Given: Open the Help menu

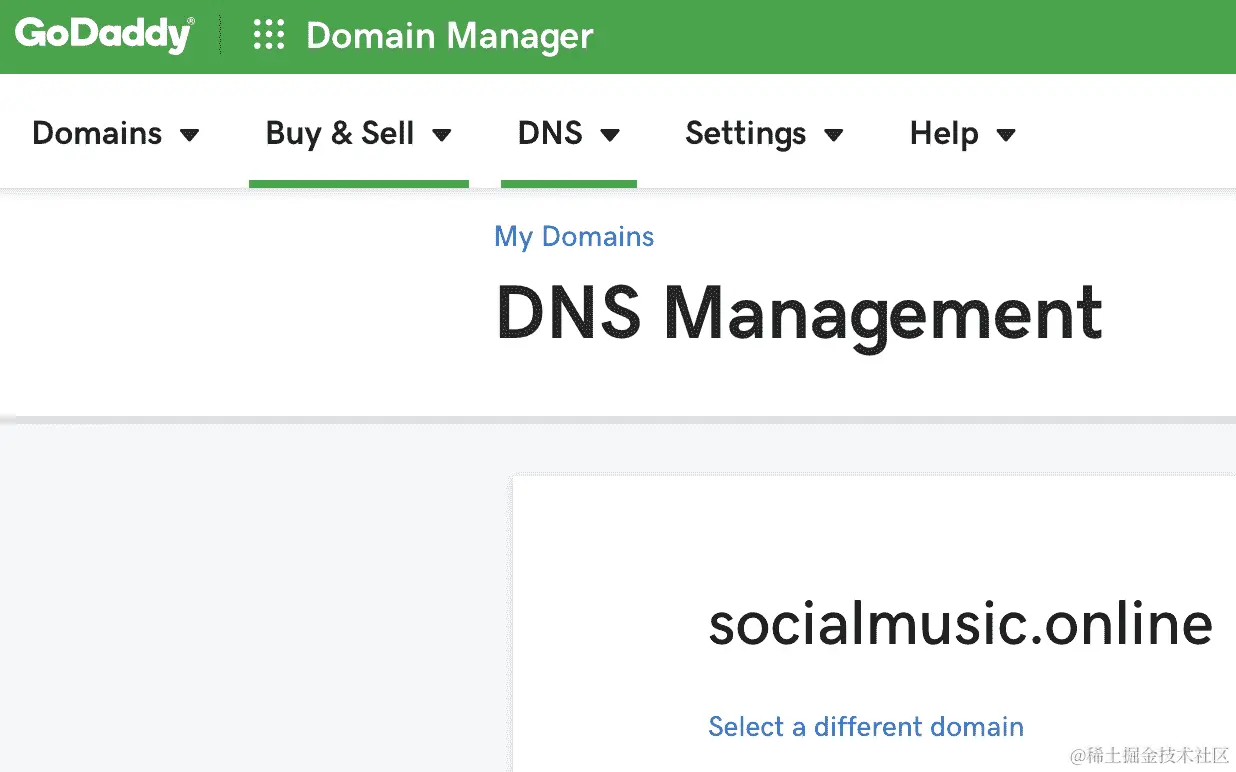Looking at the screenshot, I should pyautogui.click(x=963, y=133).
